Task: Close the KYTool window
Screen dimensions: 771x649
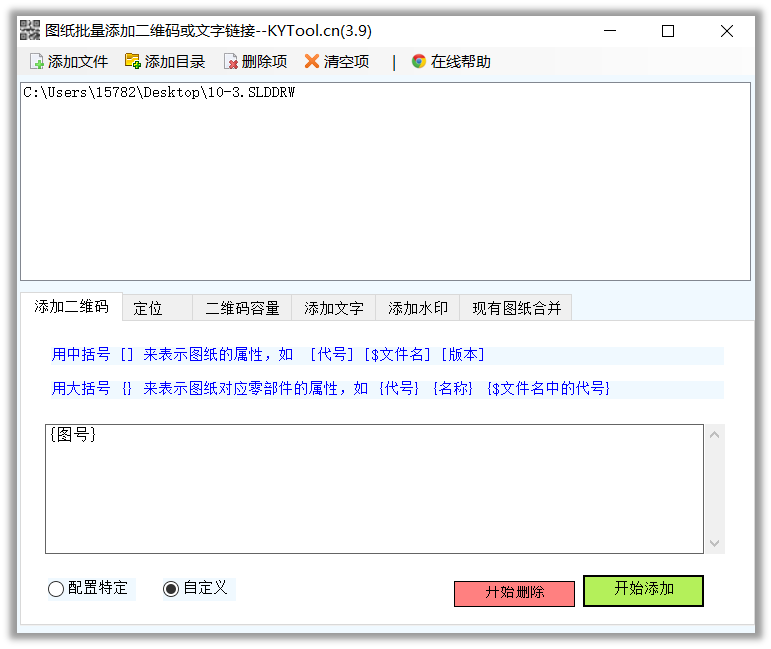Action: pos(726,31)
